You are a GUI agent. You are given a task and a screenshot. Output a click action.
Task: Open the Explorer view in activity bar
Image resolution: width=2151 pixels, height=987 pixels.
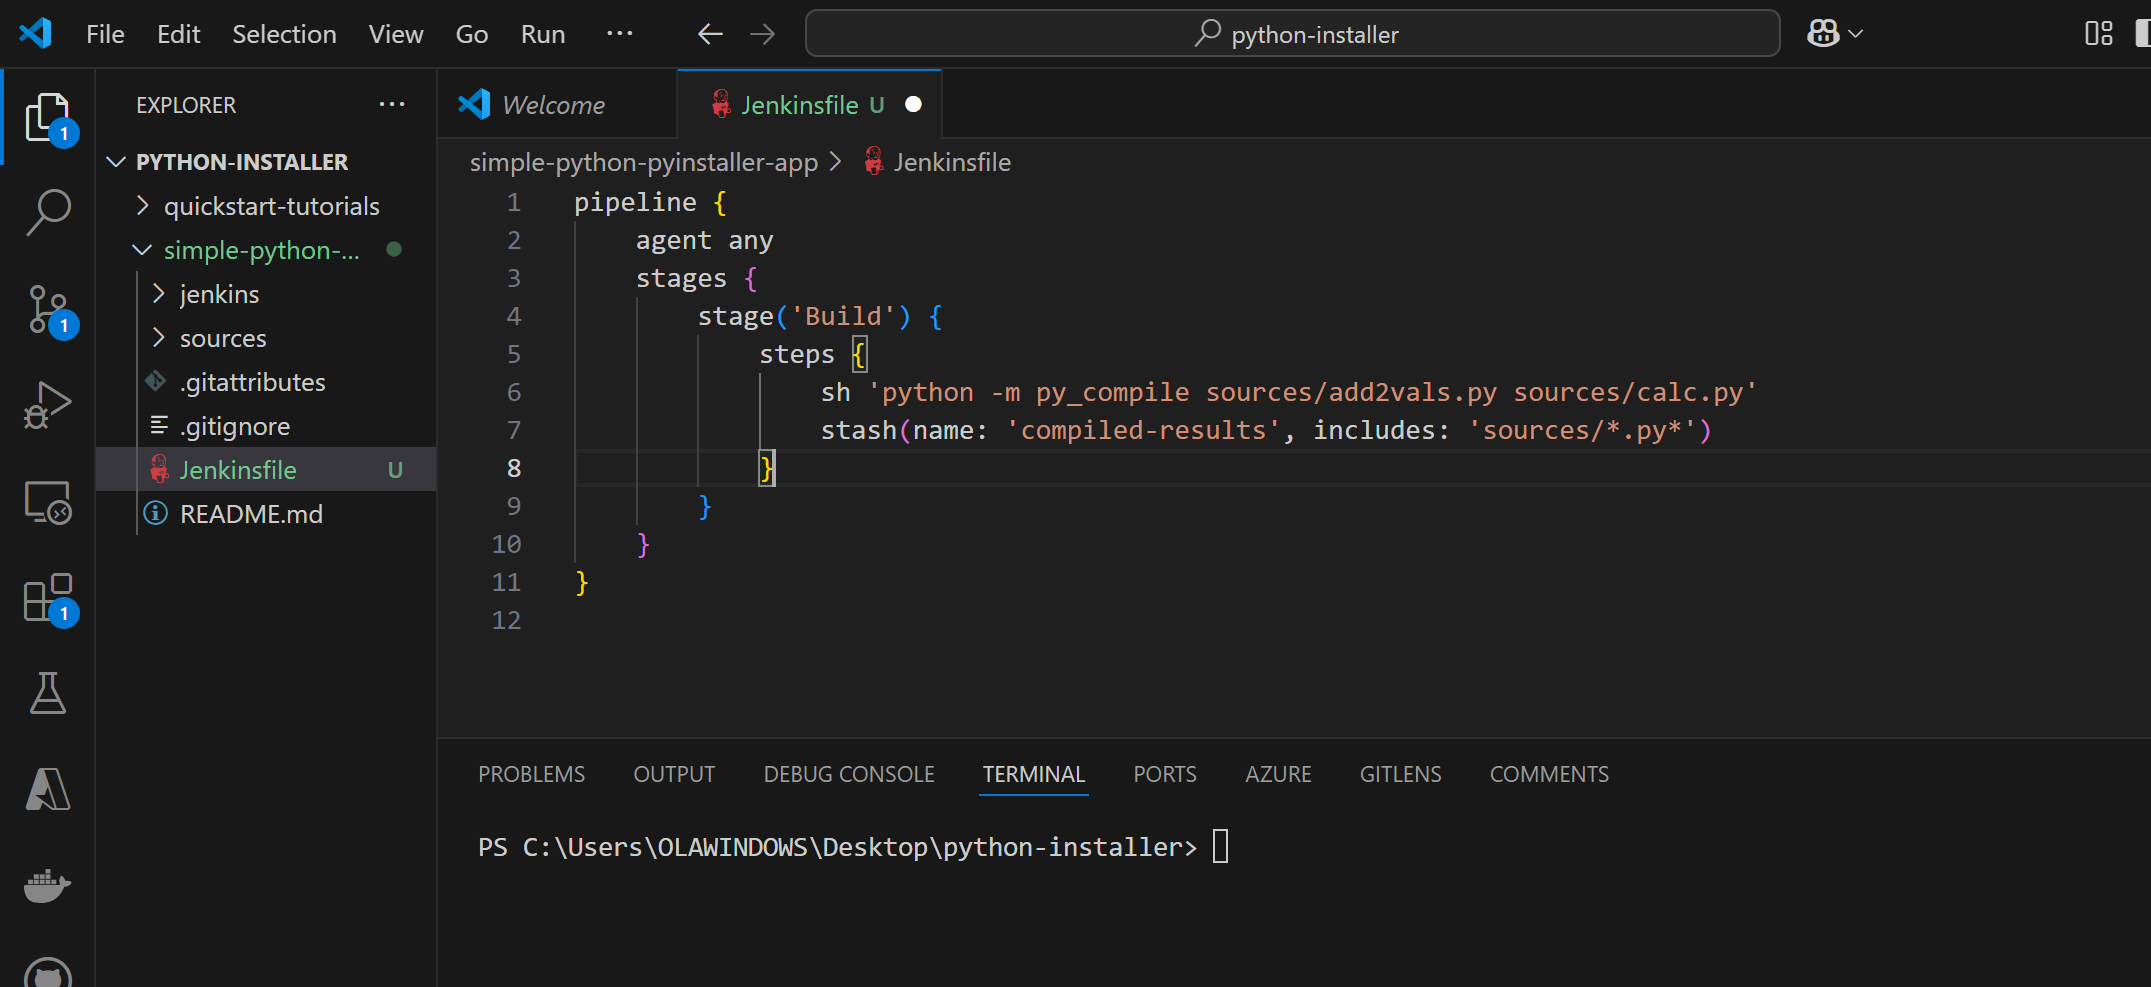[47, 118]
